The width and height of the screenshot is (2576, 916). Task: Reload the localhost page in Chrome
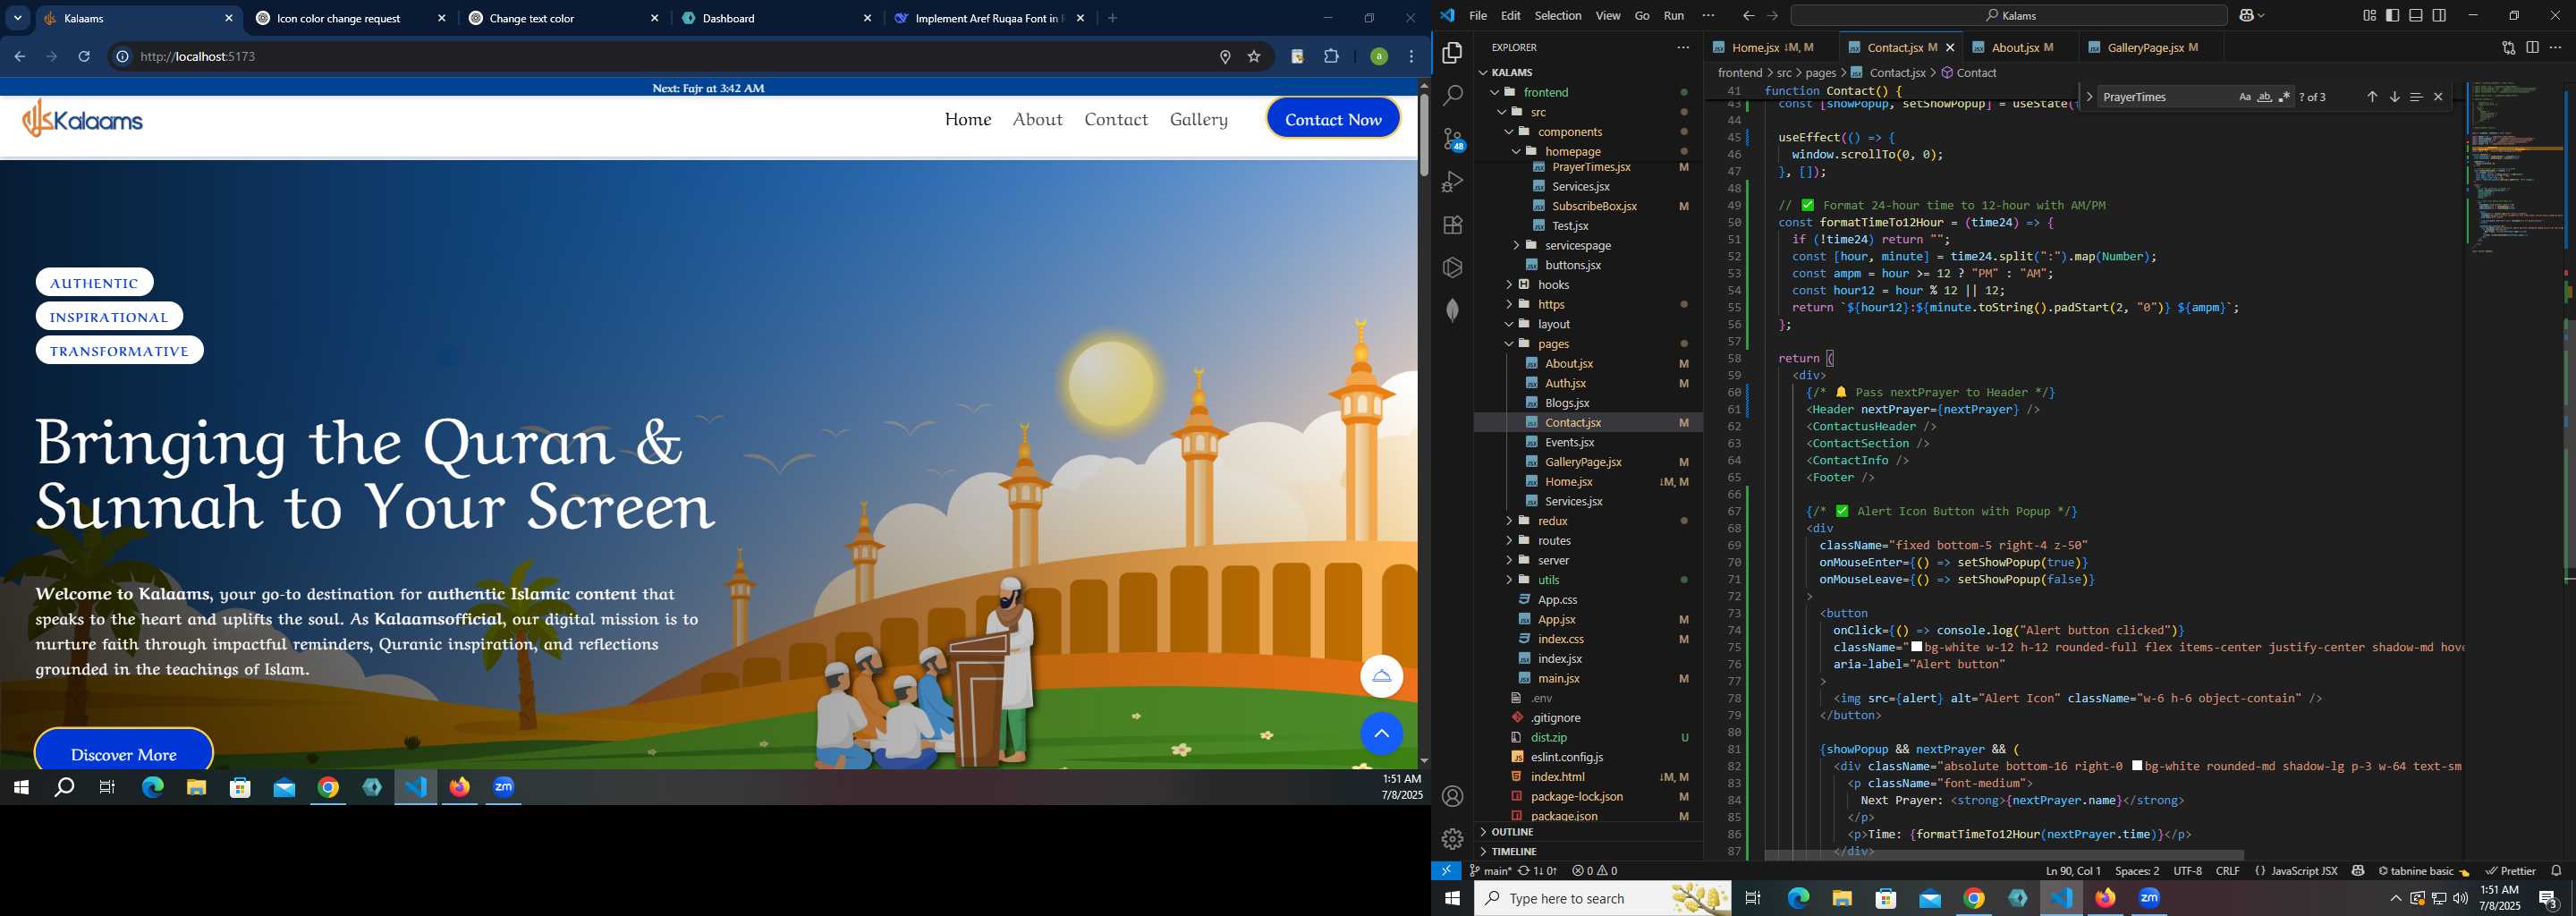pyautogui.click(x=84, y=57)
